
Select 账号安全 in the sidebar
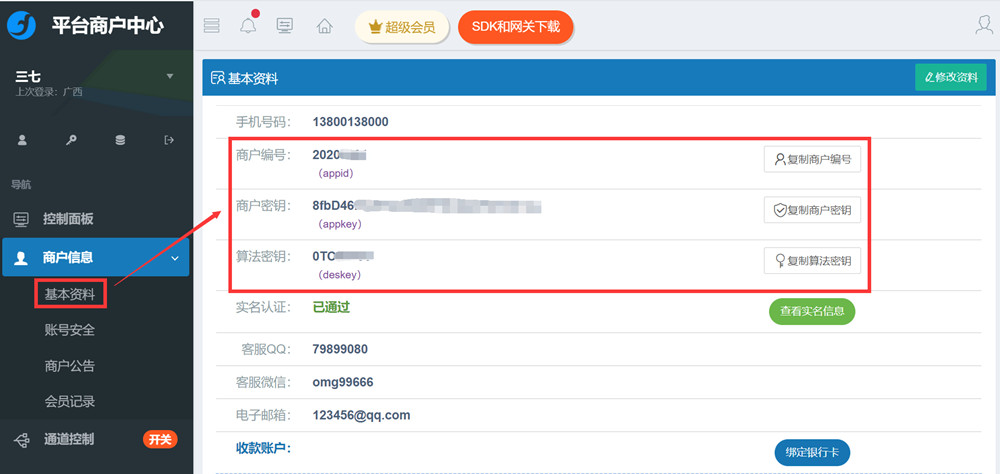point(70,330)
